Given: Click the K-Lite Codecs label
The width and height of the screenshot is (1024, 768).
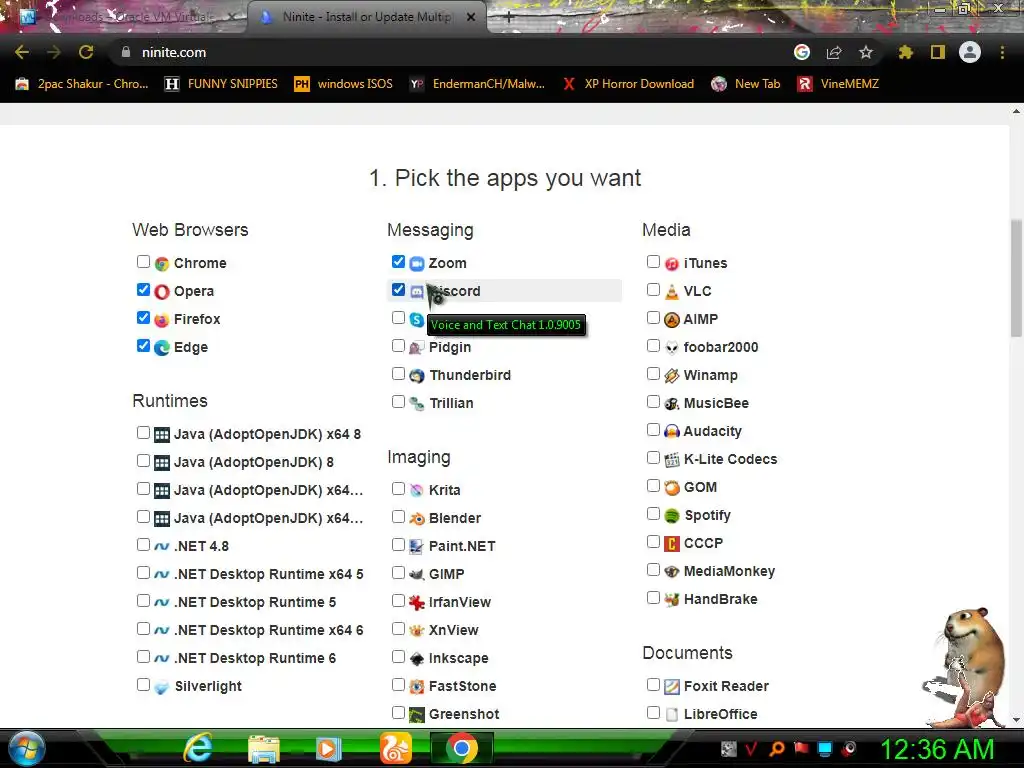Looking at the screenshot, I should point(730,460).
